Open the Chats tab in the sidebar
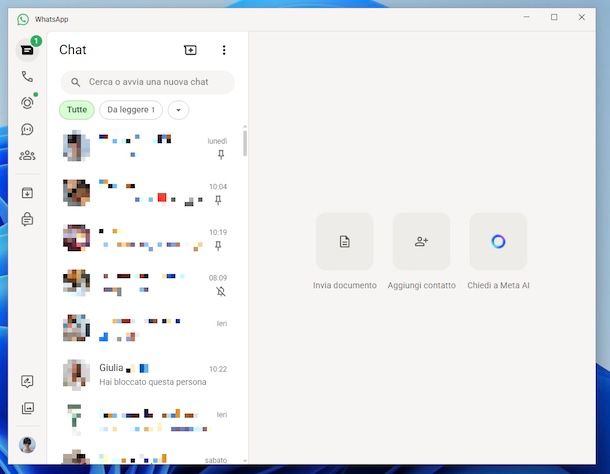 [x=27, y=50]
